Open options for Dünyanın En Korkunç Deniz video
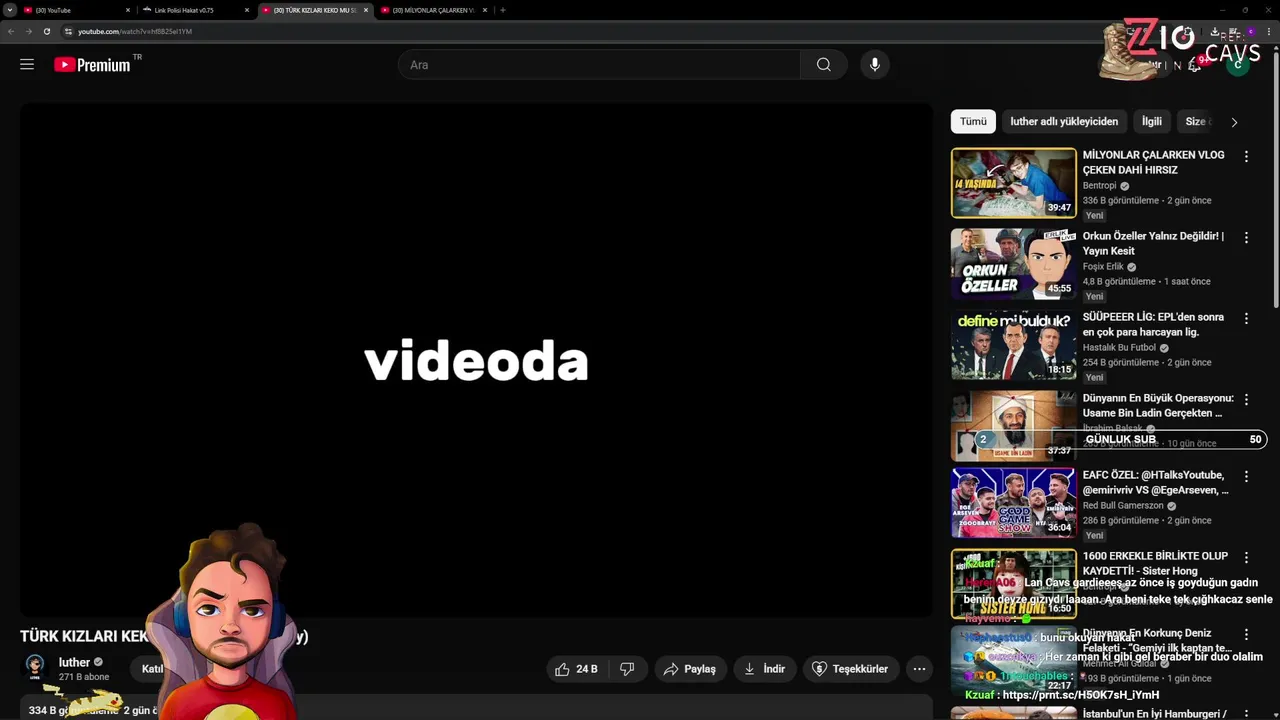 [1246, 635]
